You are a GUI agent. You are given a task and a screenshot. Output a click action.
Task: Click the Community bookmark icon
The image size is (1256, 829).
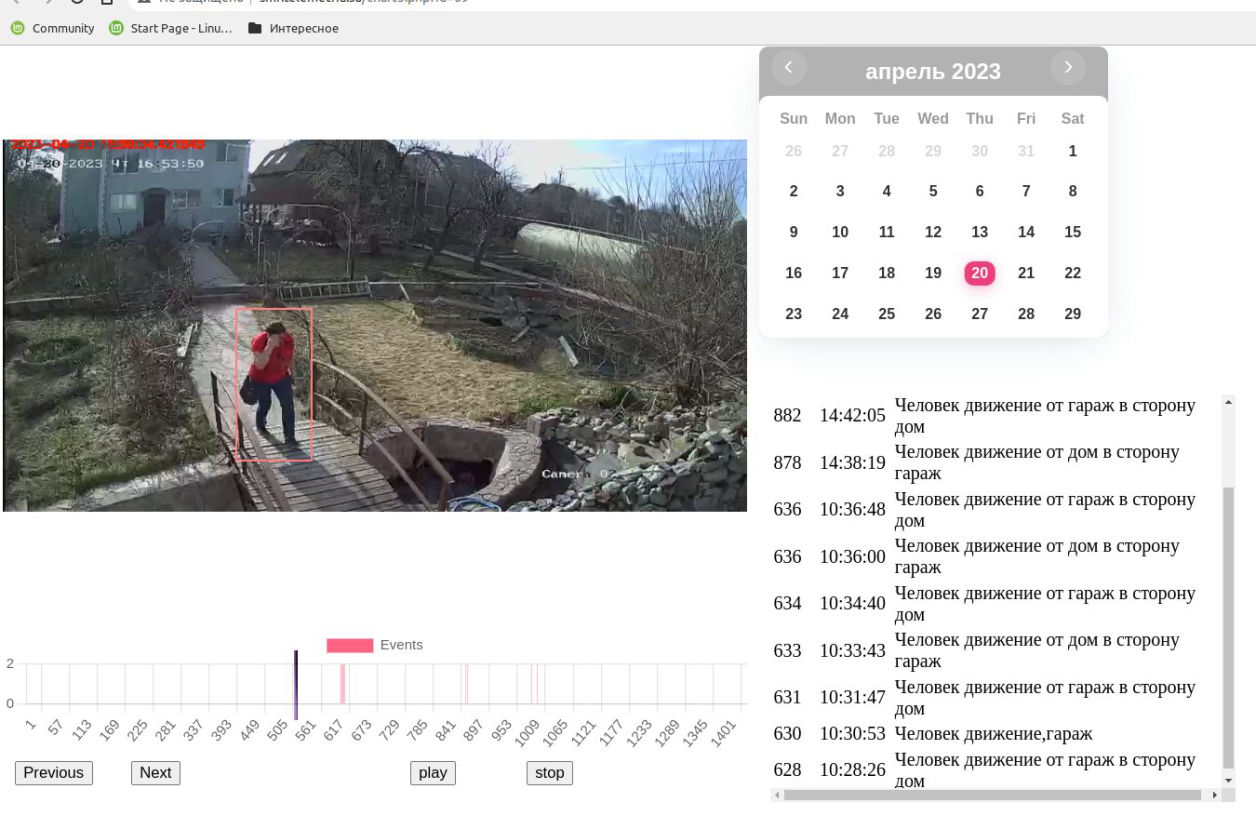[17, 28]
